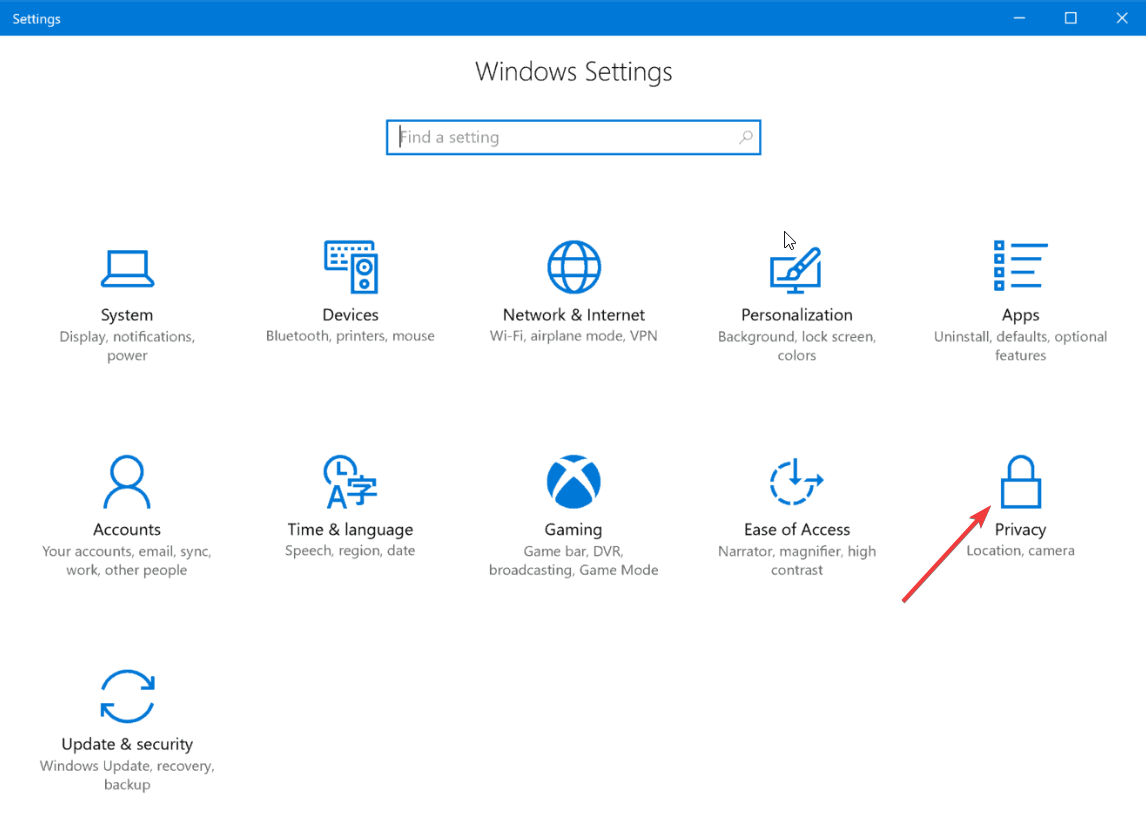Screen dimensions: 1146x814
Task: Click the search magnifier in the search box
Action: [746, 137]
